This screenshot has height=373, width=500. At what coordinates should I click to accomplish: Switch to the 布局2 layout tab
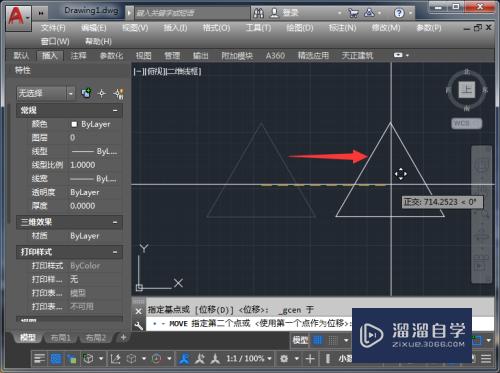pos(95,338)
